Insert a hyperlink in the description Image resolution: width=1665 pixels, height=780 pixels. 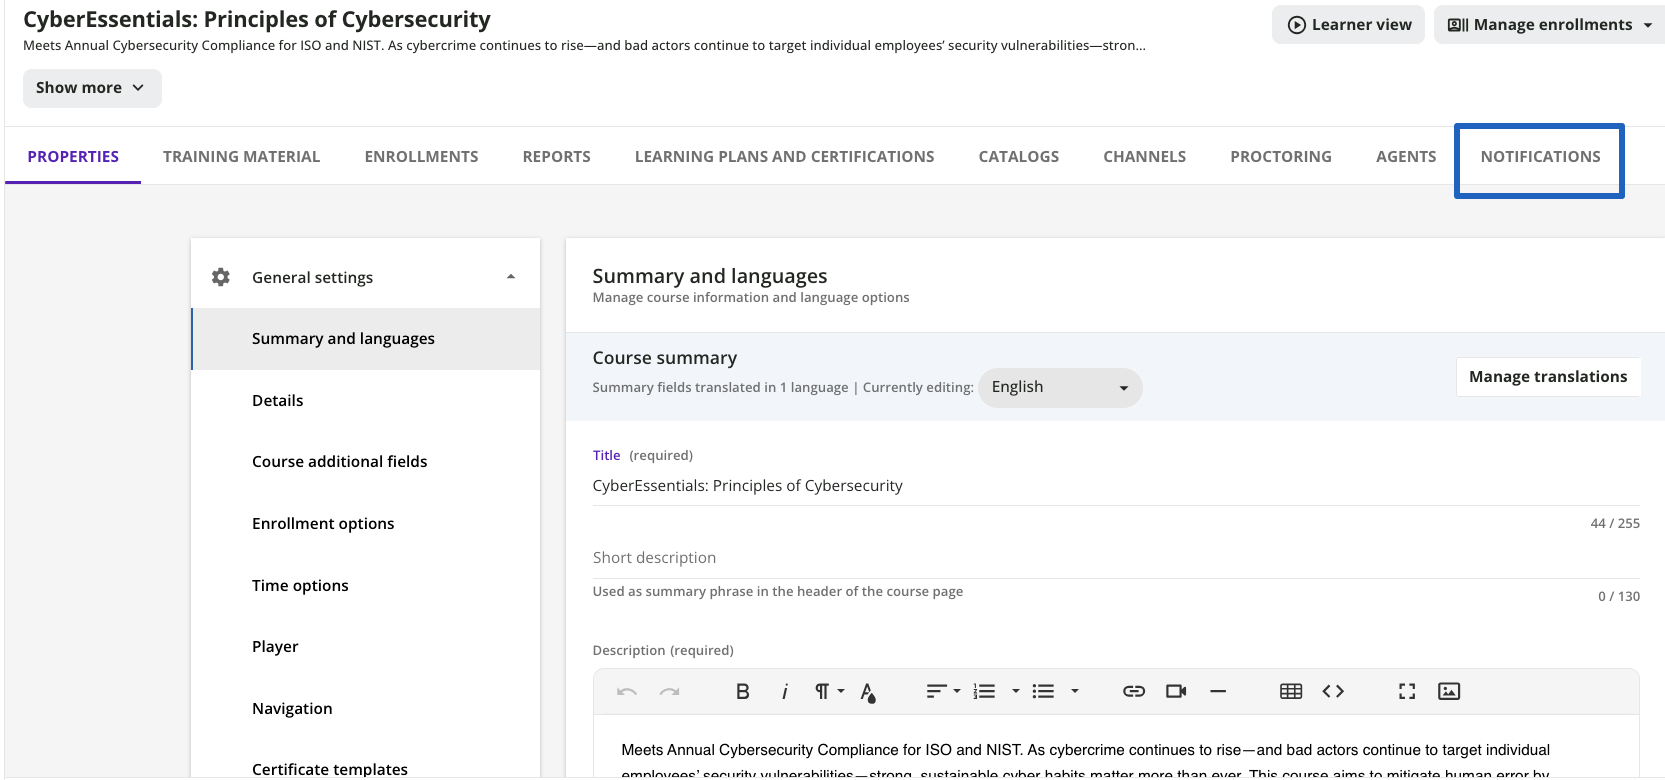(1134, 691)
